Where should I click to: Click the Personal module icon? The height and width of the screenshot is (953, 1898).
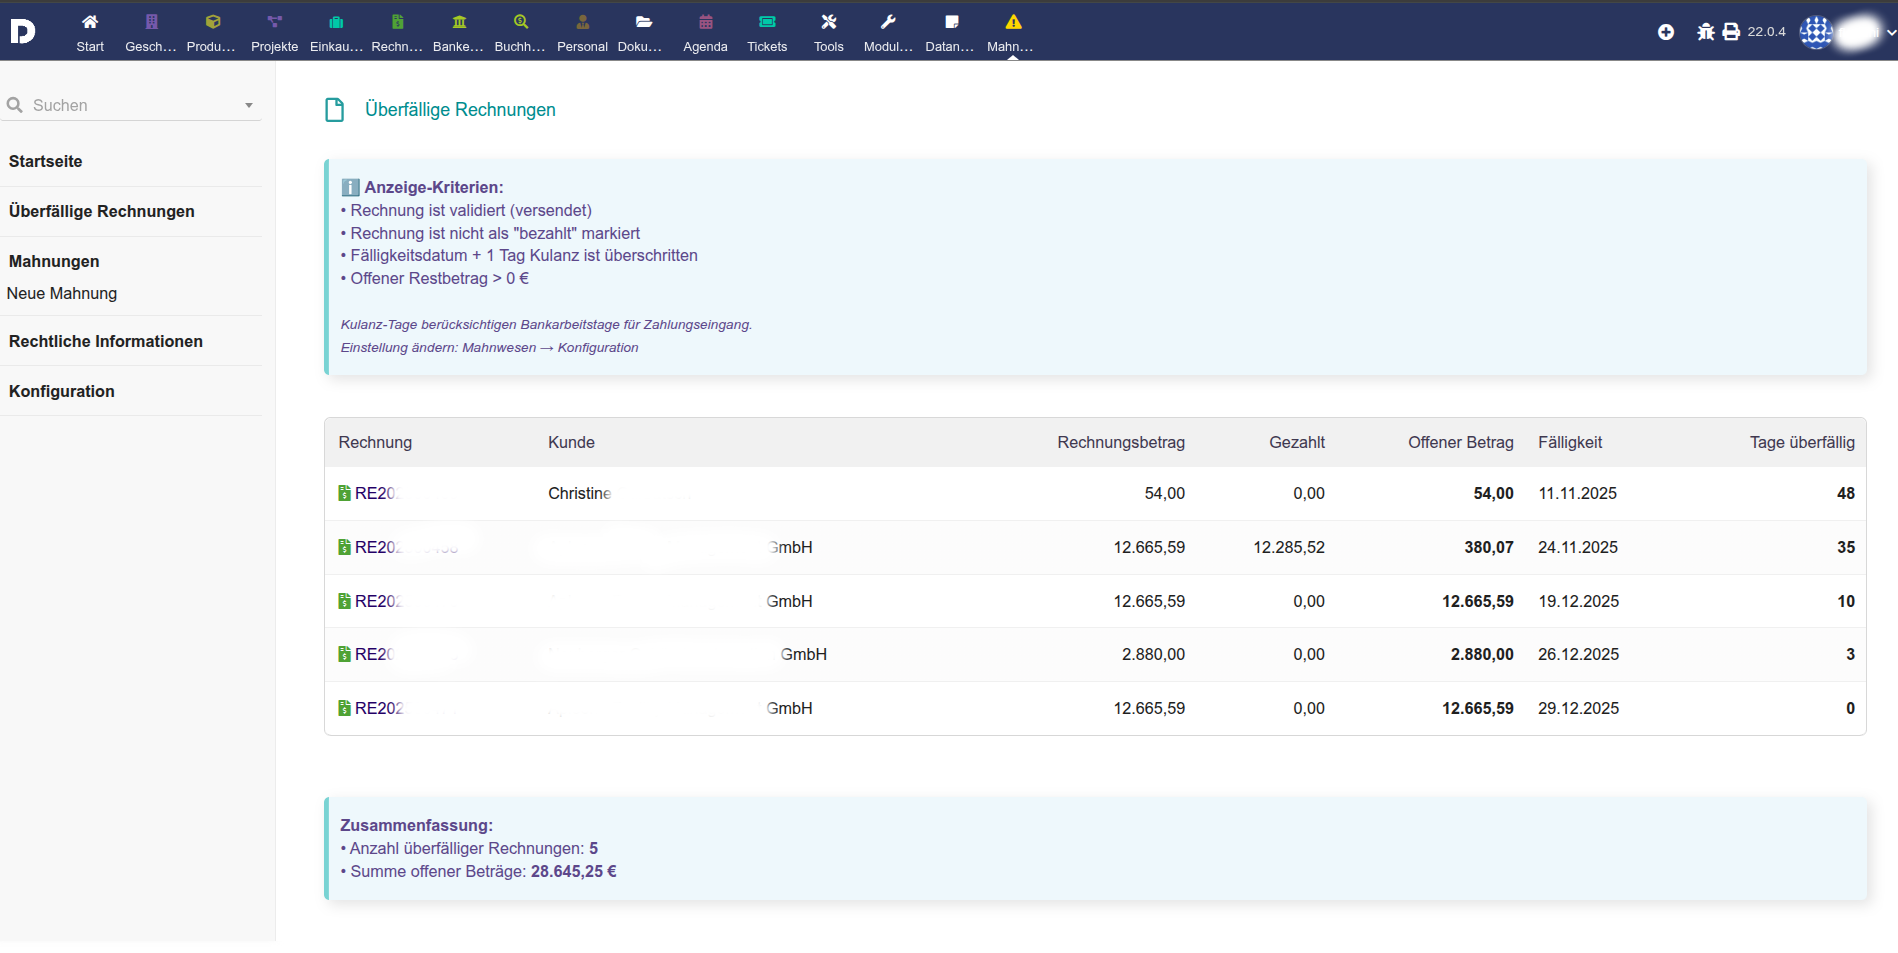582,22
